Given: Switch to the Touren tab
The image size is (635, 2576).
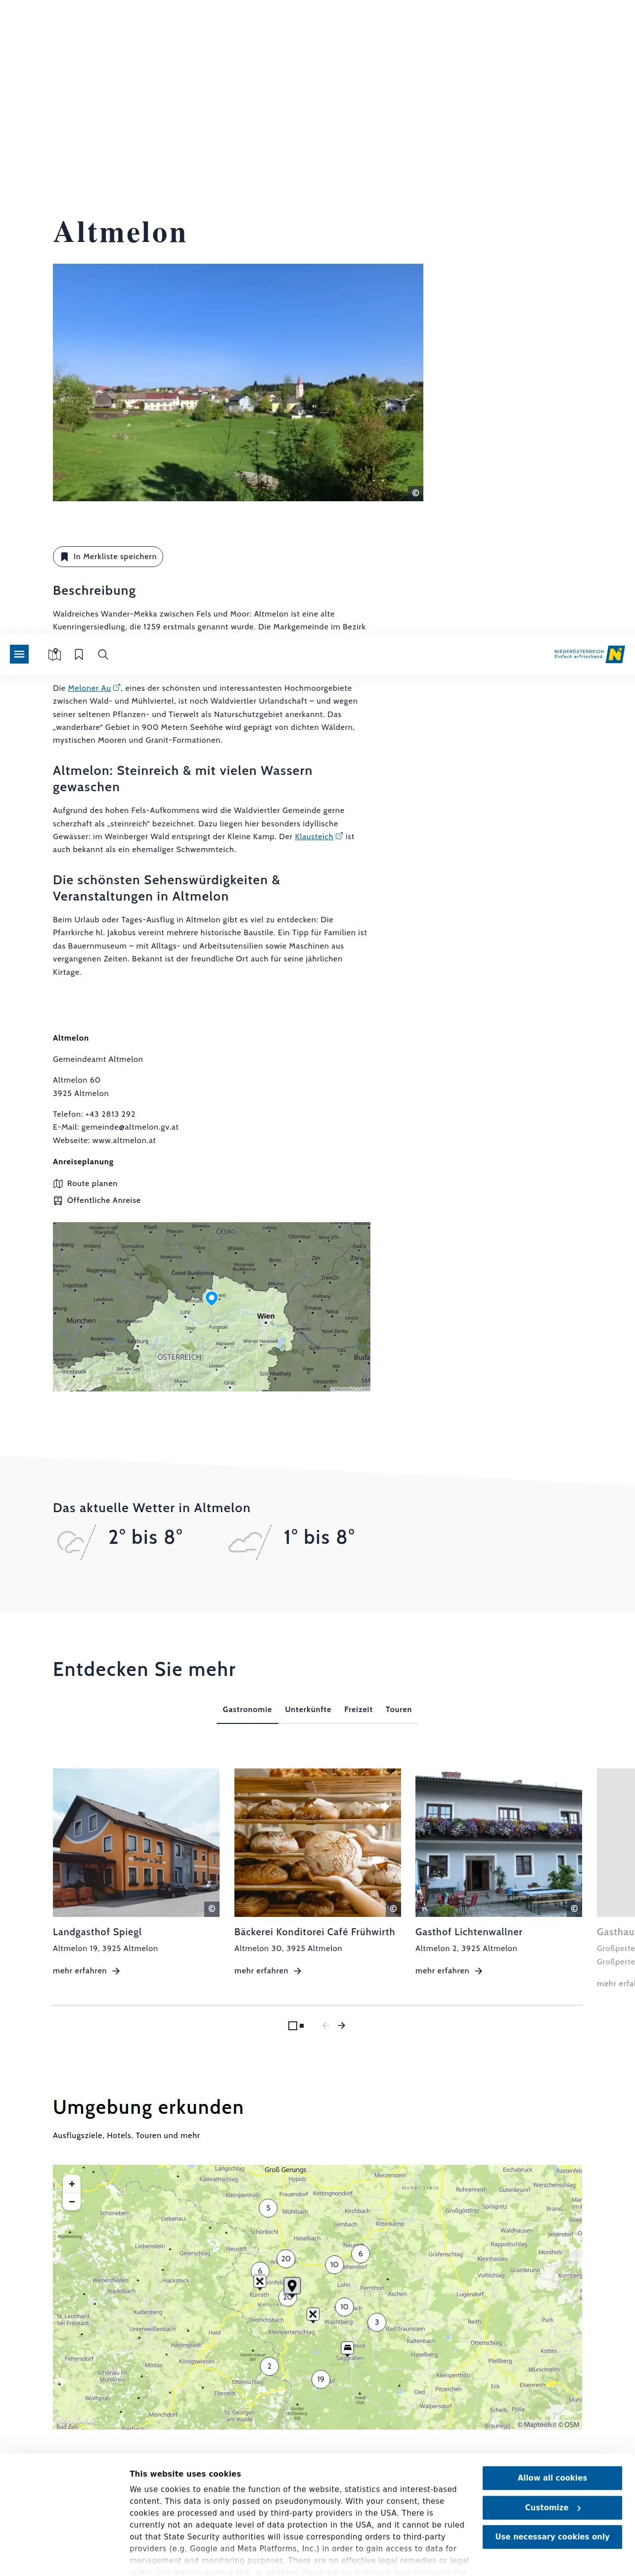Looking at the screenshot, I should (399, 1709).
